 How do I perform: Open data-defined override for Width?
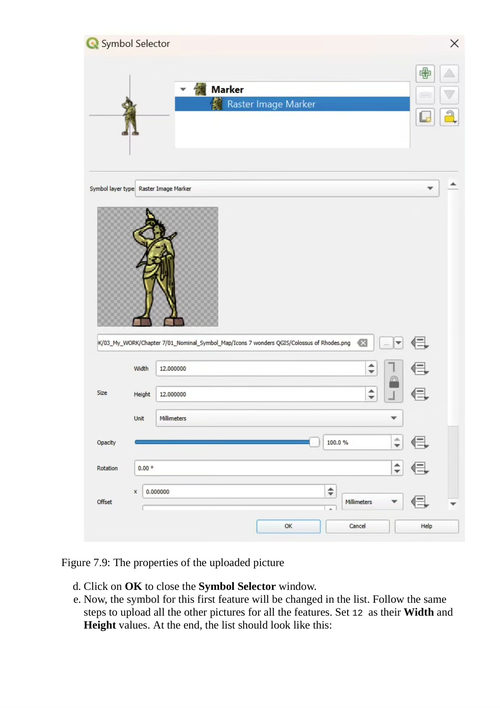pyautogui.click(x=419, y=369)
